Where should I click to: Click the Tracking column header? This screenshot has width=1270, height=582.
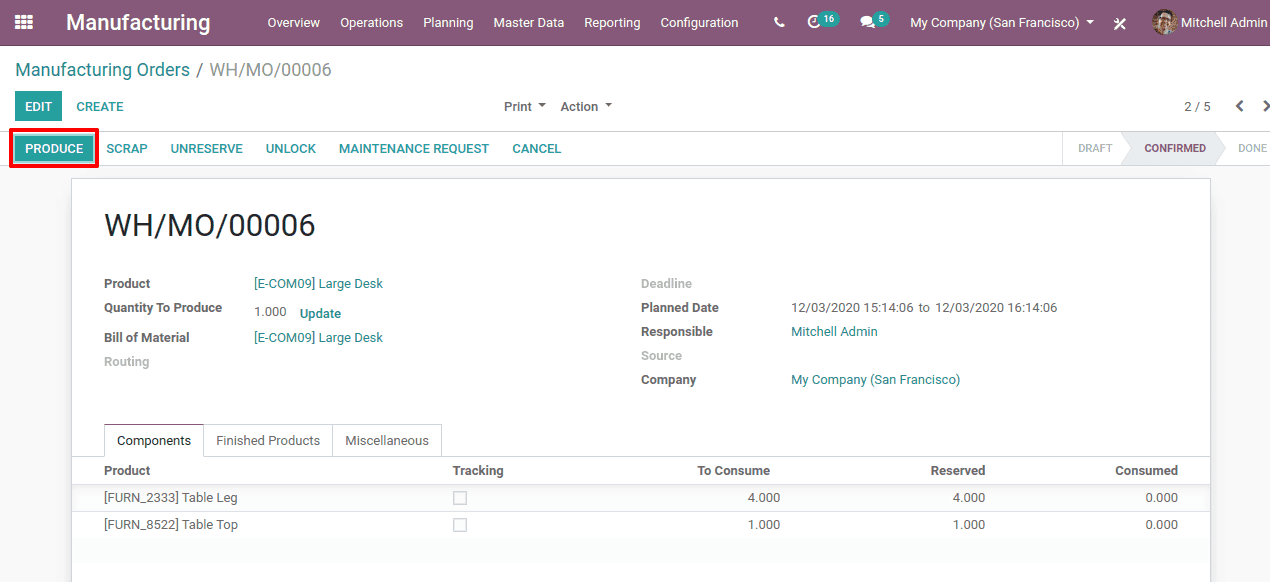coord(478,471)
